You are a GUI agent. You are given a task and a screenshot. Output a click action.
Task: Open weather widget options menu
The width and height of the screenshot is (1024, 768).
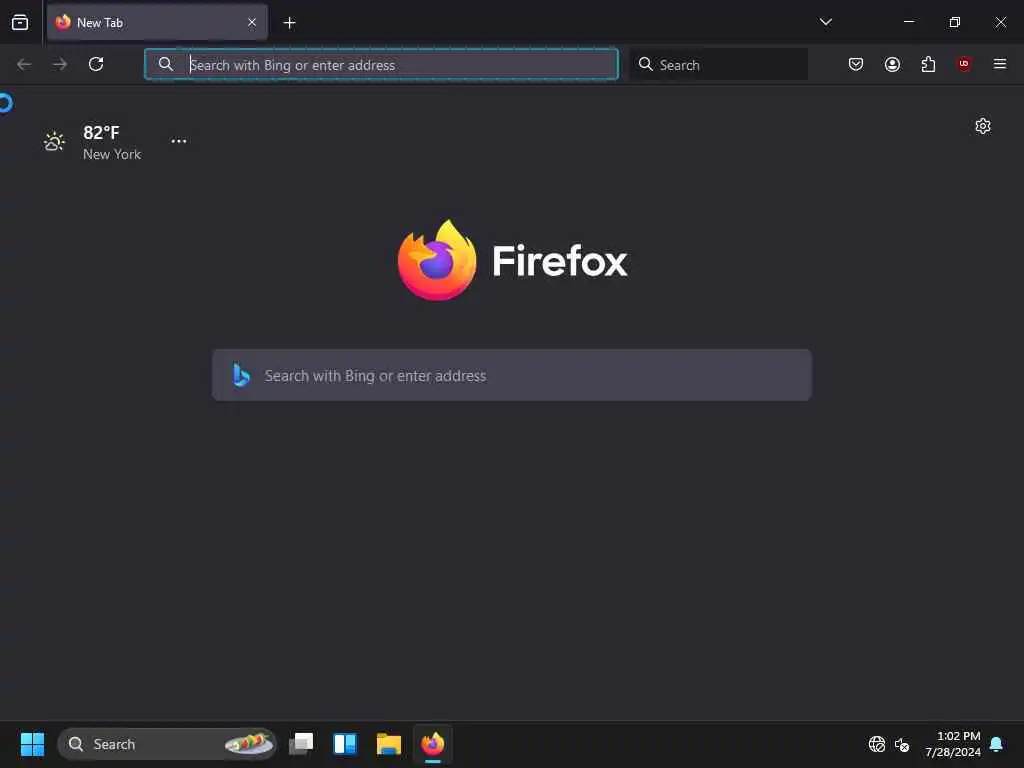[179, 141]
